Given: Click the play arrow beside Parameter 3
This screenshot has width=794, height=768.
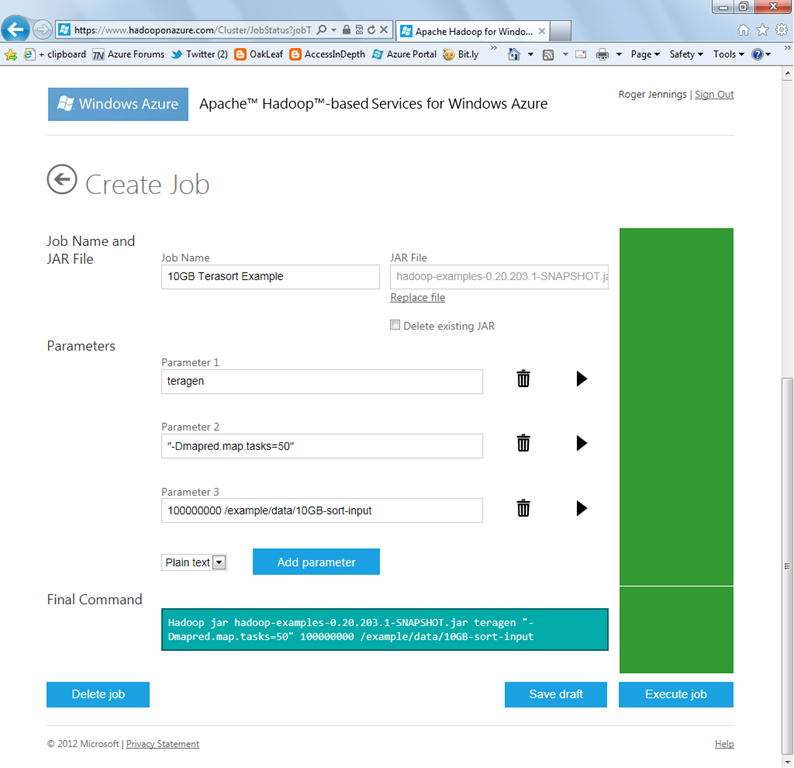Looking at the screenshot, I should click(x=581, y=508).
